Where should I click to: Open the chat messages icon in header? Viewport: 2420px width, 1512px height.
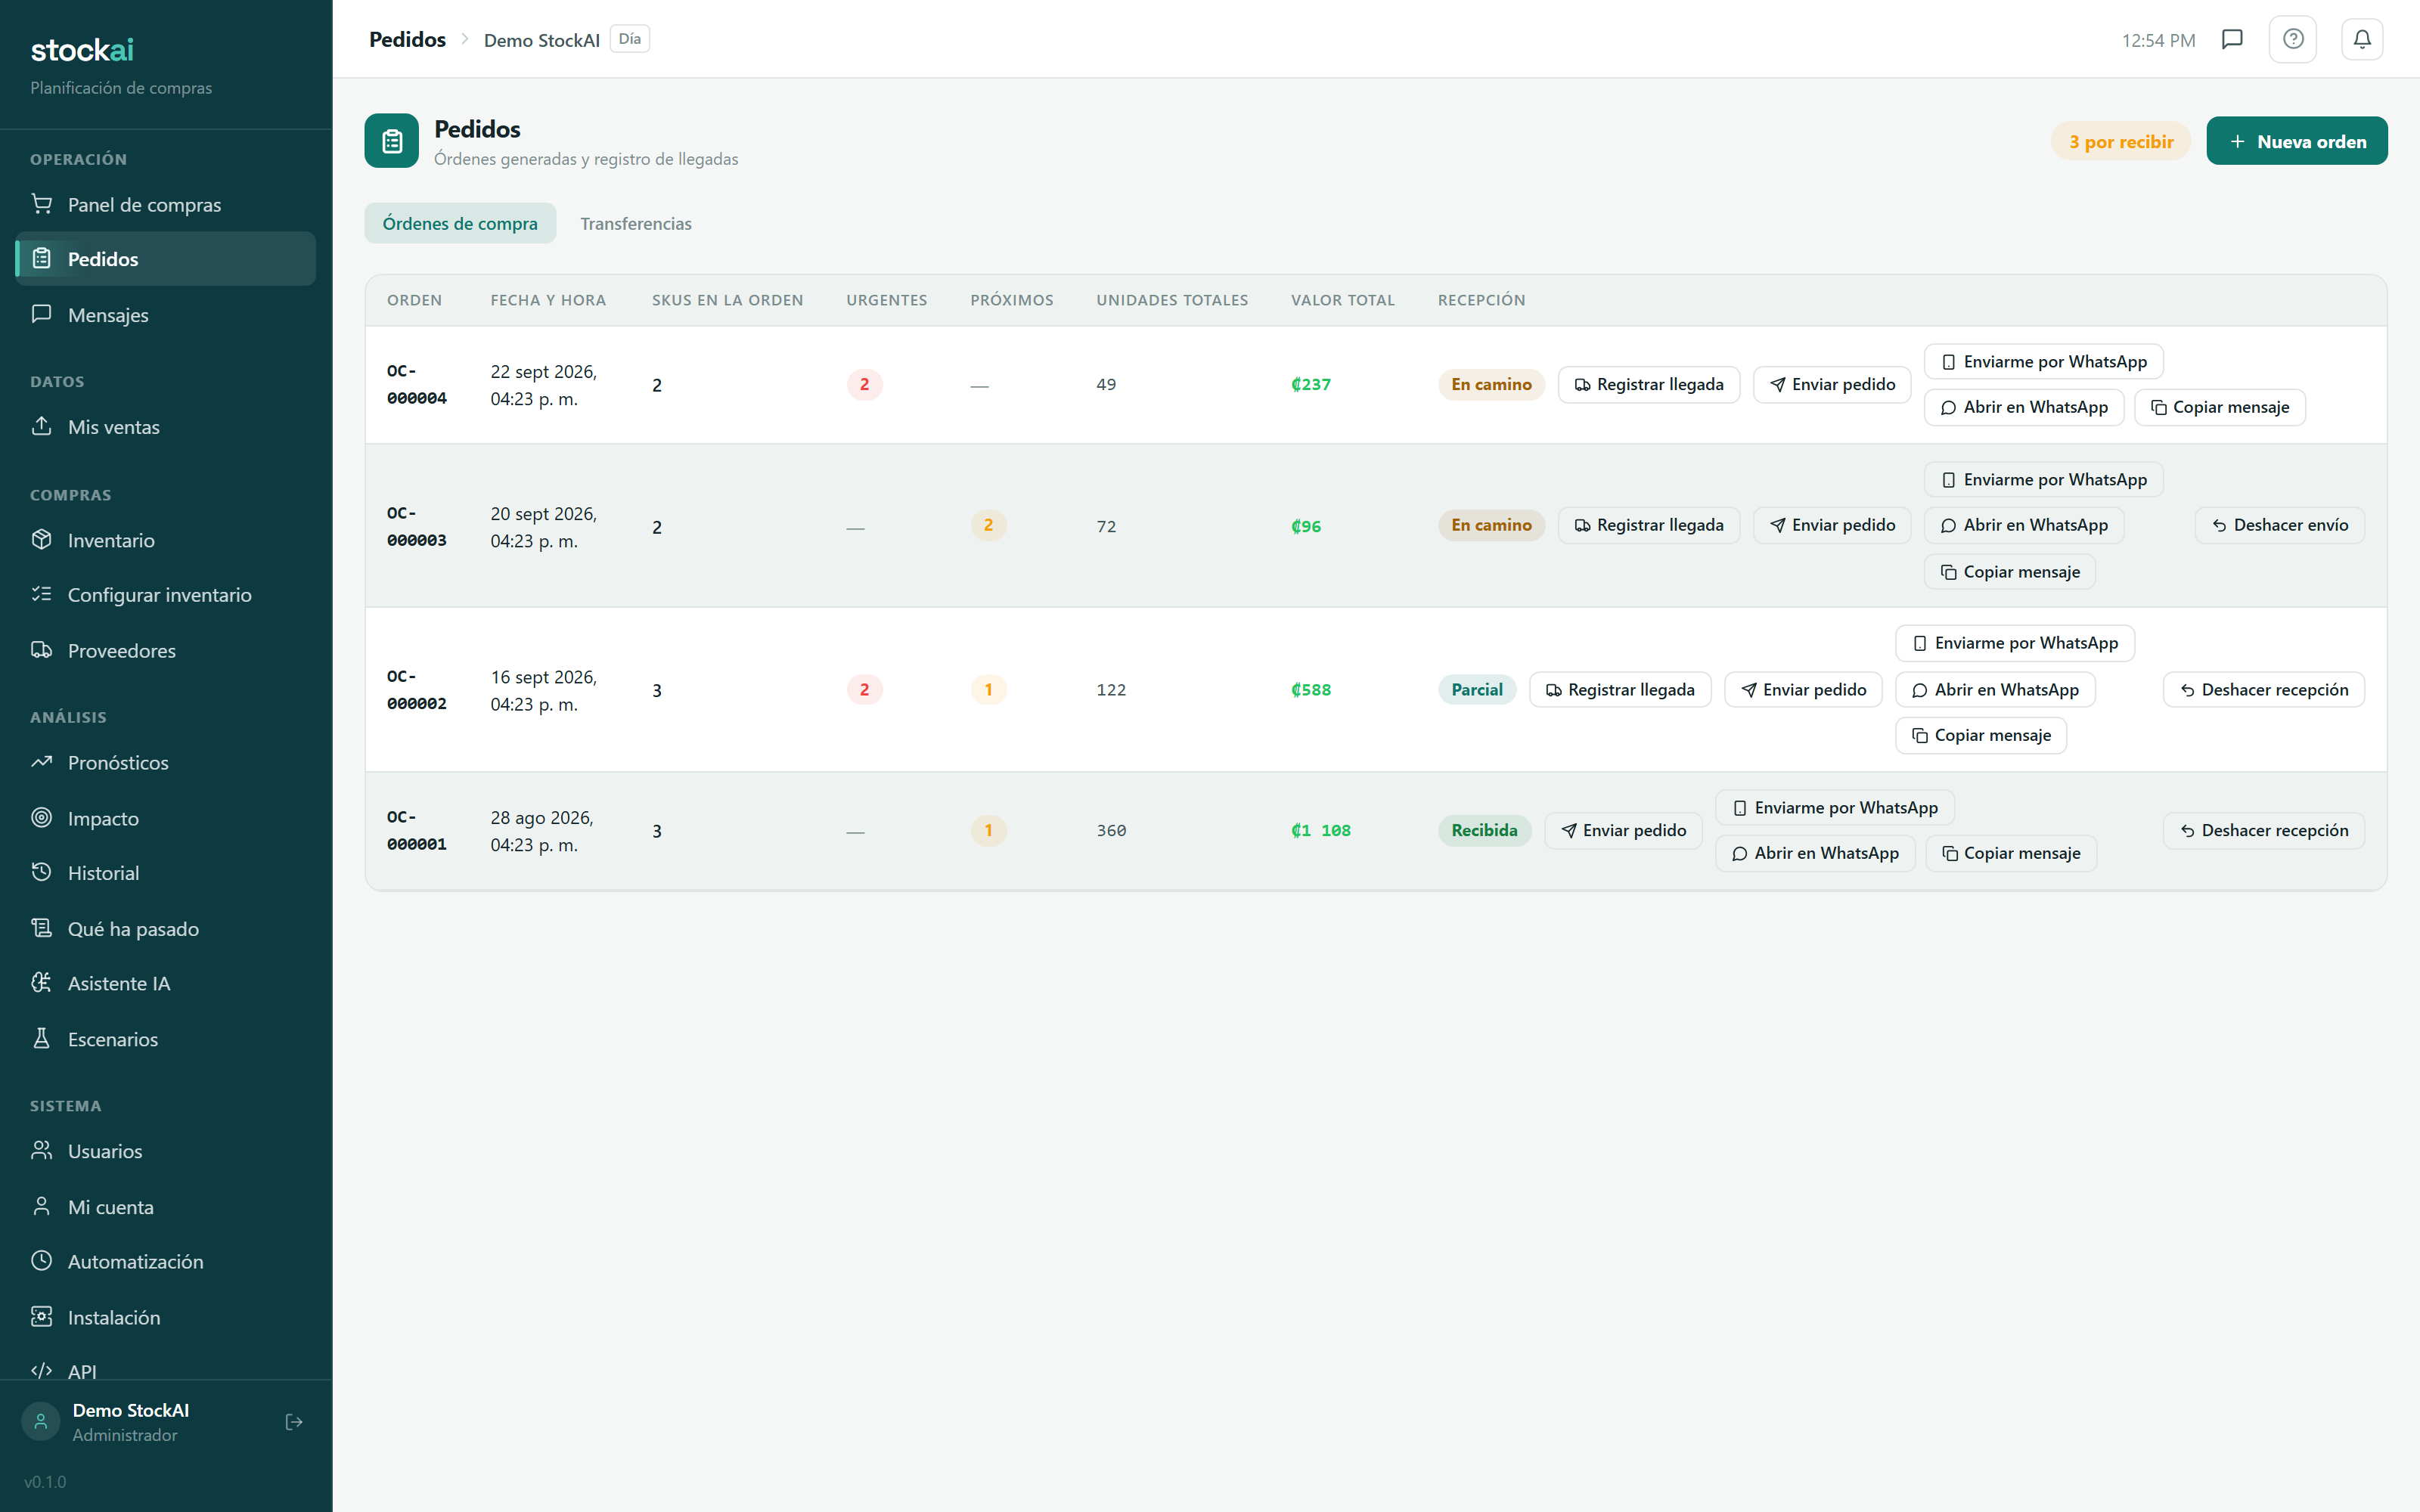tap(2232, 39)
